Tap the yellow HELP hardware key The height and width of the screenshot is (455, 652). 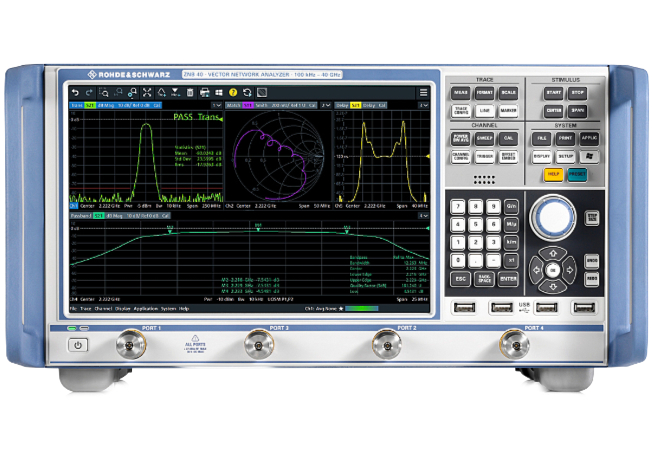[x=553, y=174]
